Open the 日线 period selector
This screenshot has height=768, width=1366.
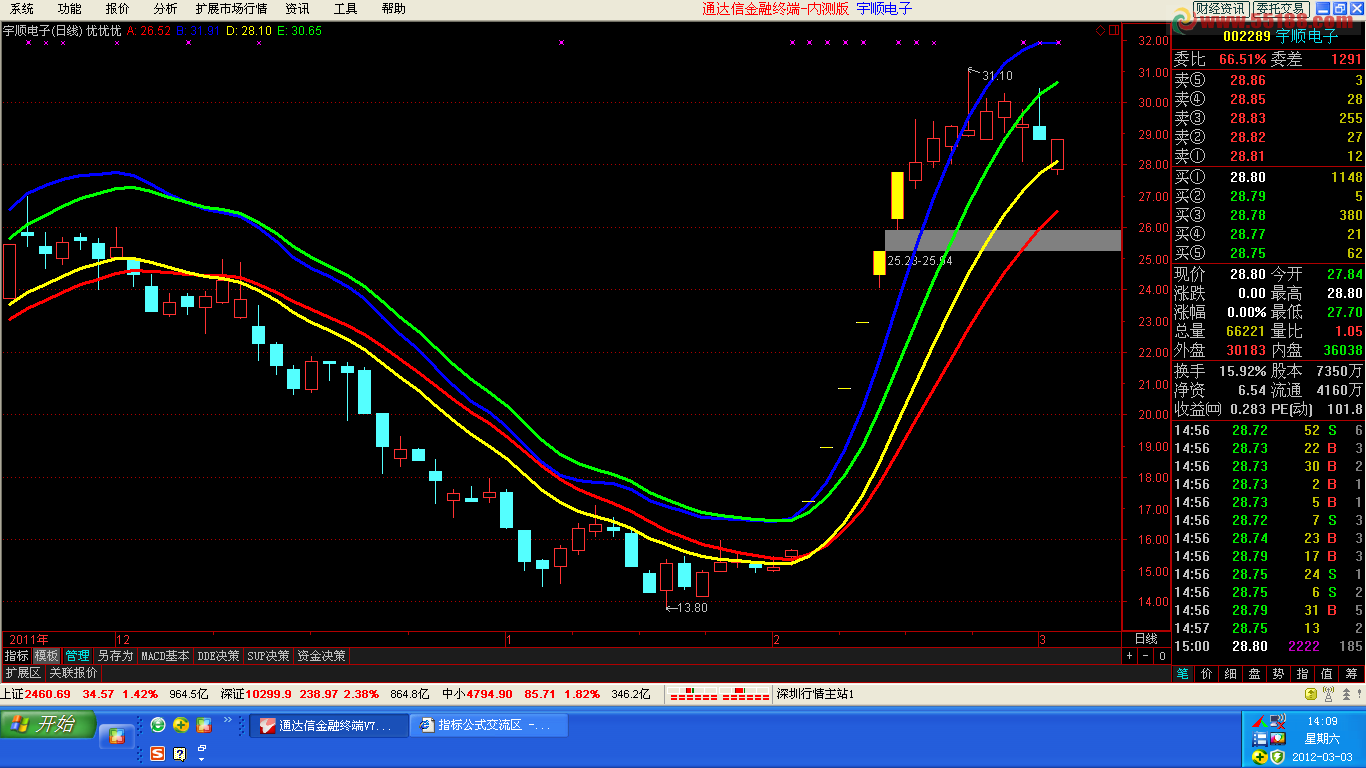[x=1145, y=638]
